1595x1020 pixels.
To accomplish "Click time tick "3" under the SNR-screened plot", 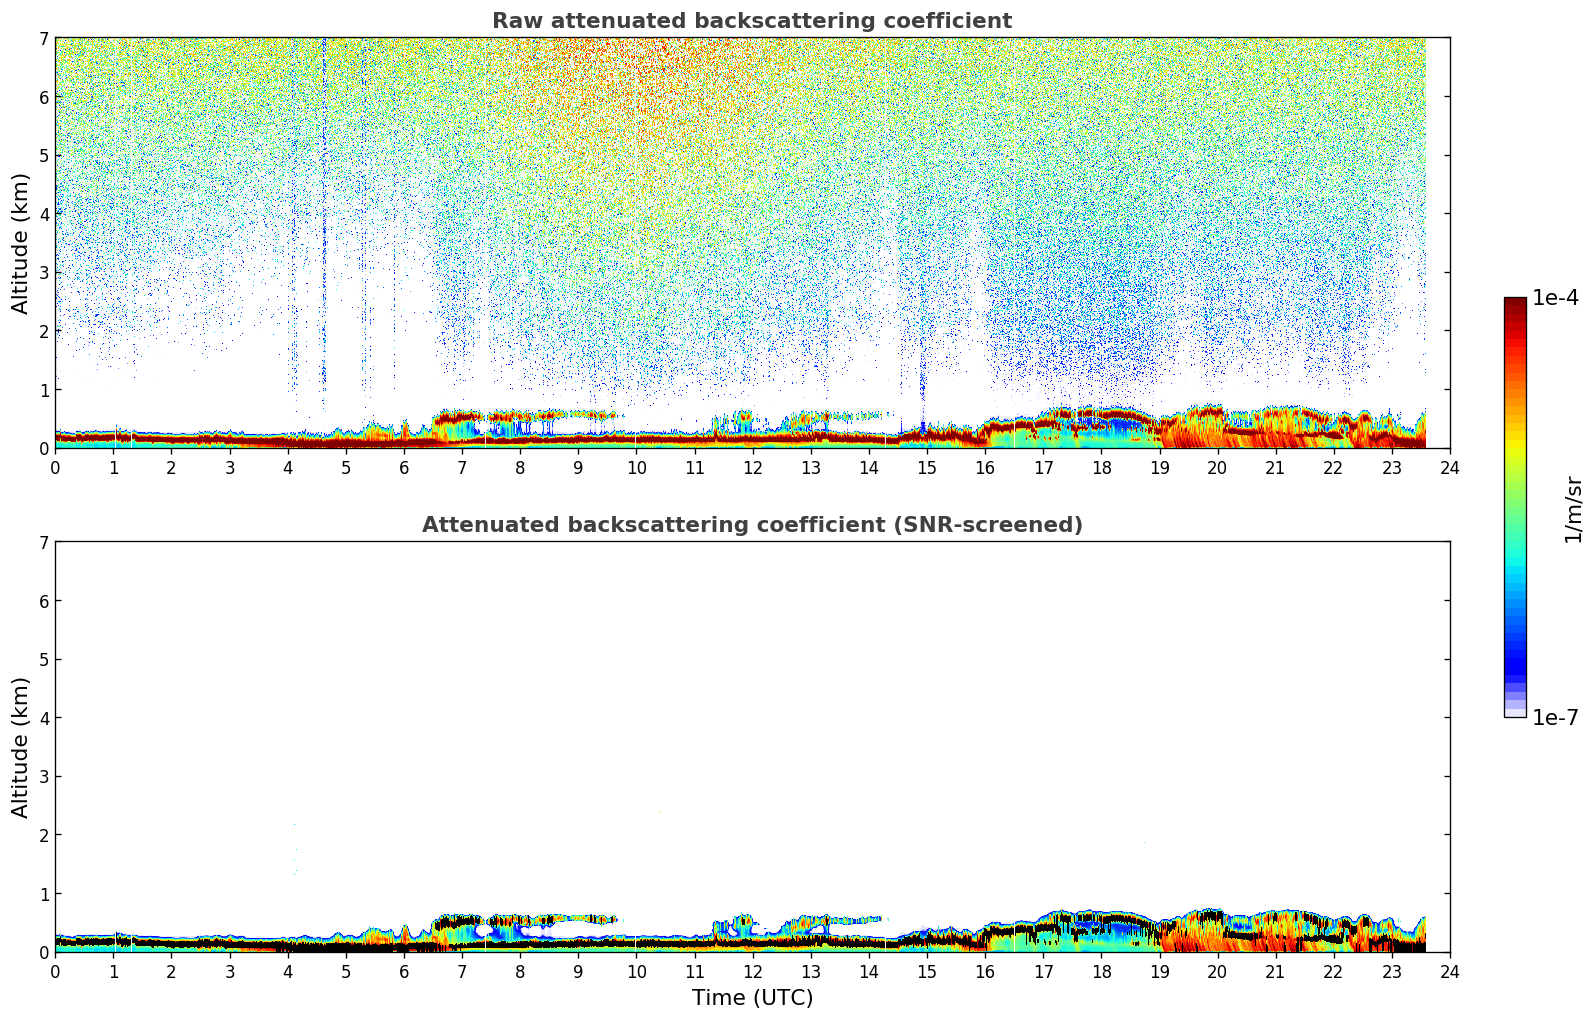I will (229, 971).
